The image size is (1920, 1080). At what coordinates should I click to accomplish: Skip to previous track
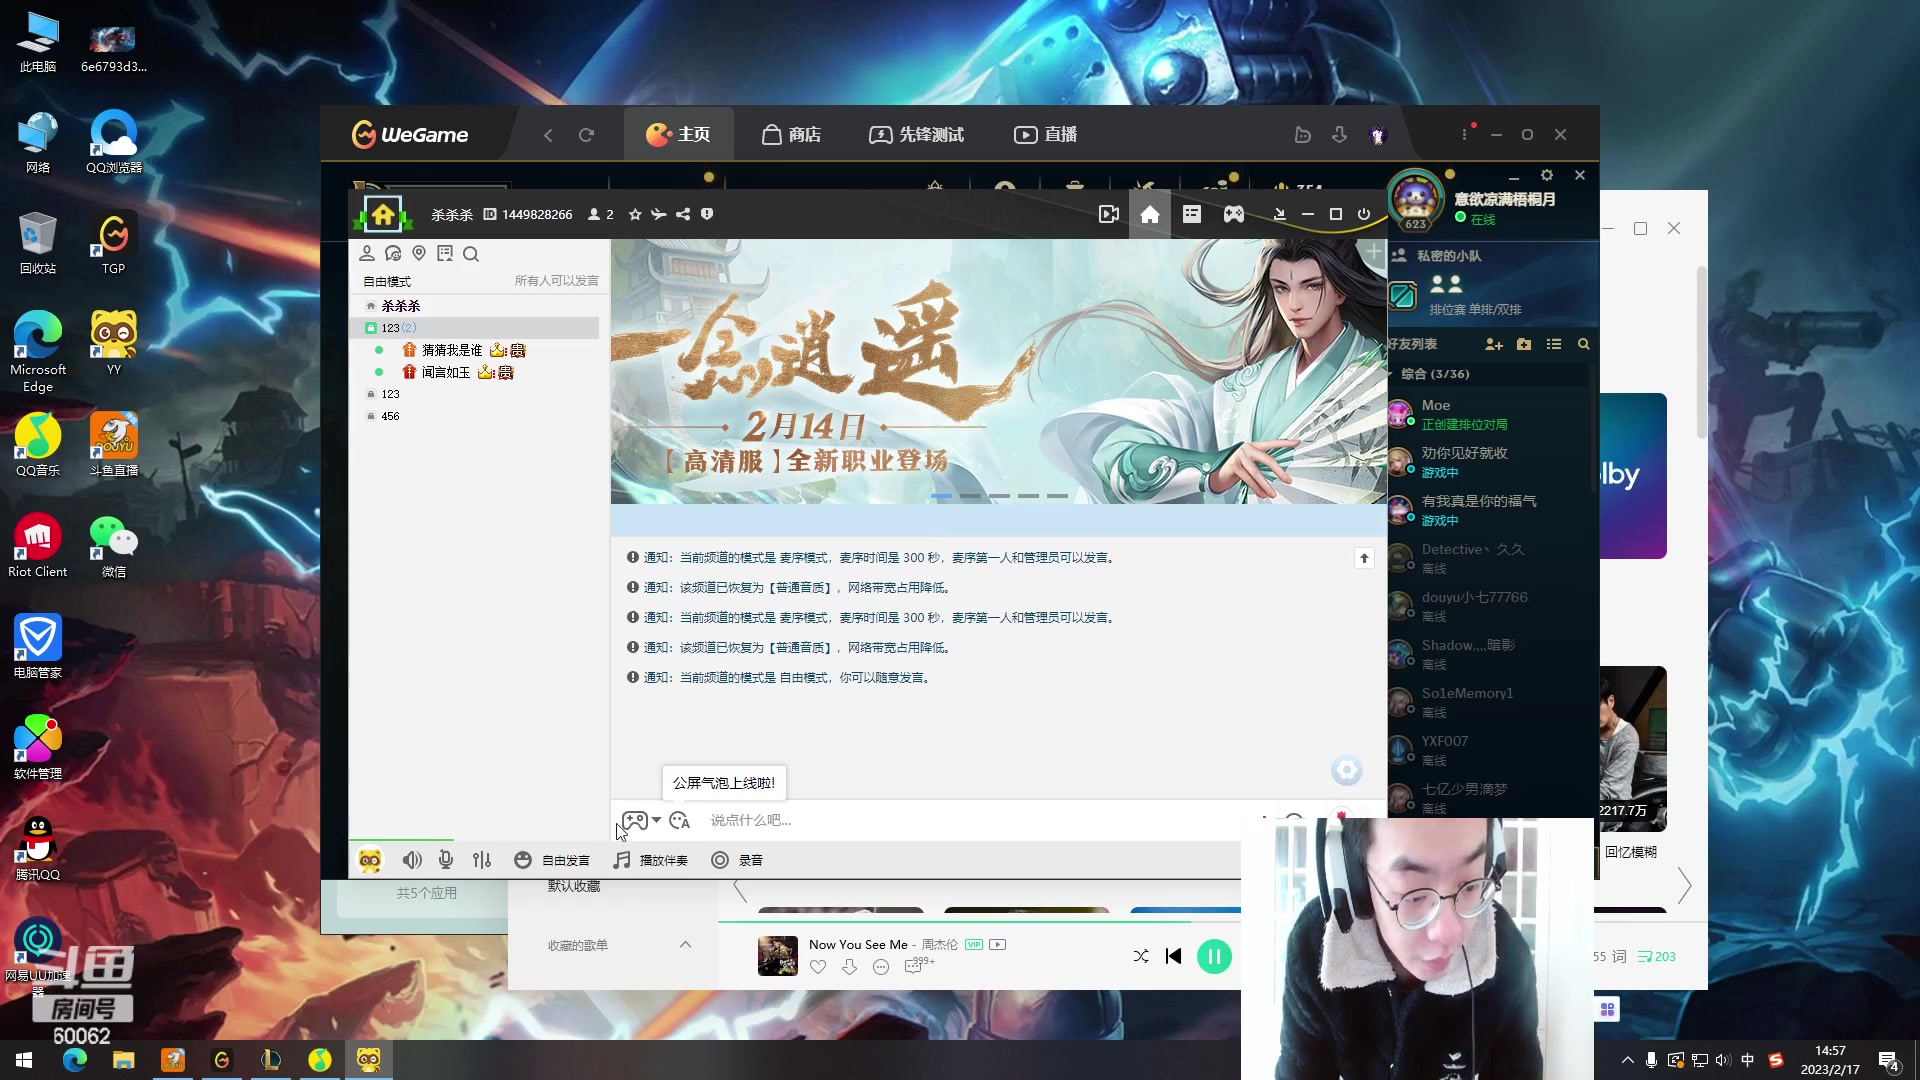[1174, 956]
